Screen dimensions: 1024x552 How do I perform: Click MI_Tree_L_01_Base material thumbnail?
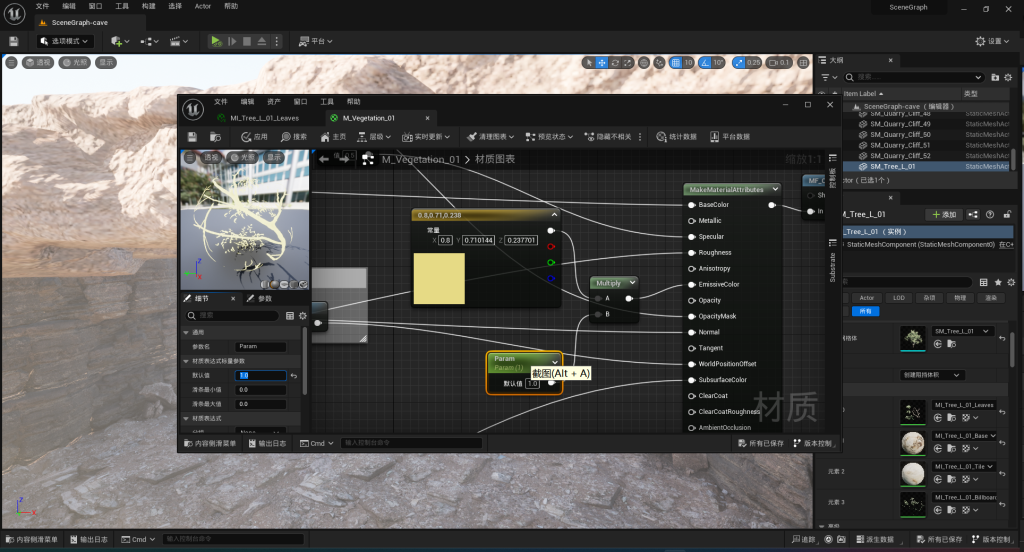[x=912, y=443]
